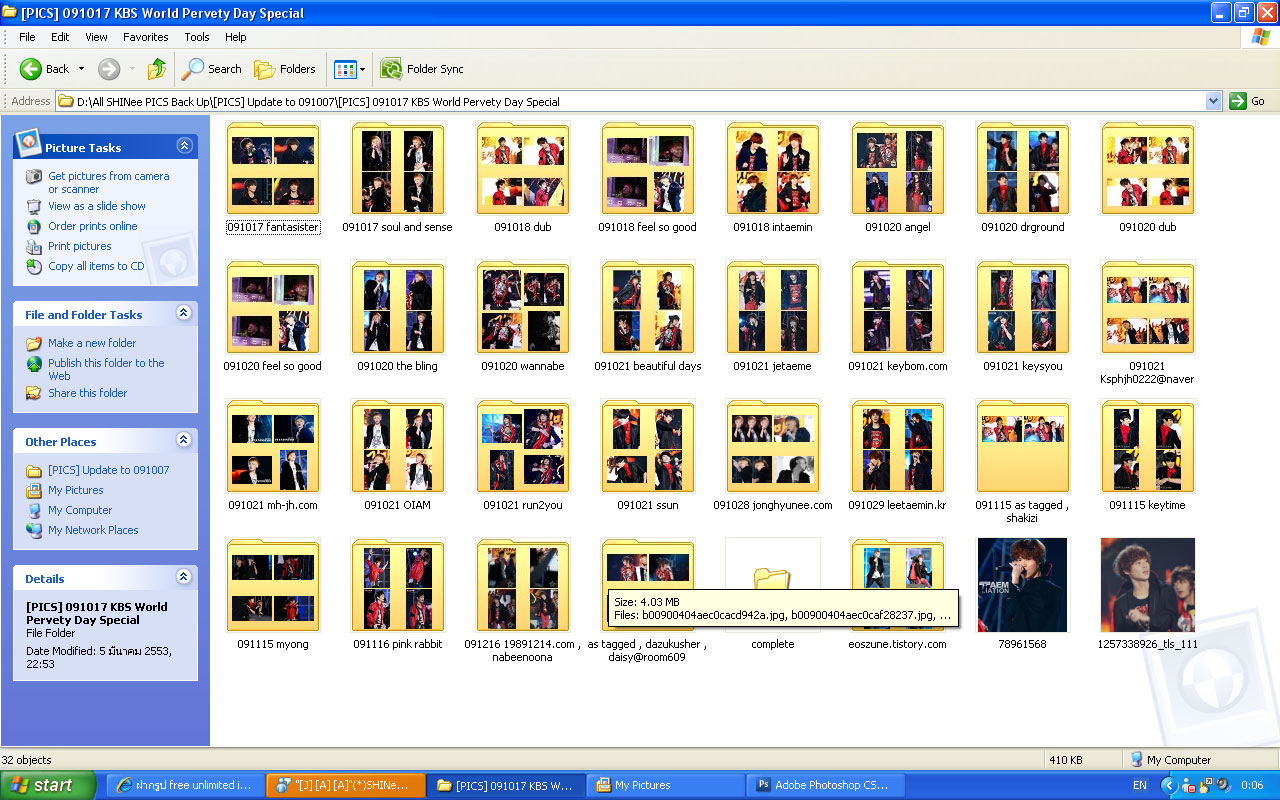Select the 78961568 image thumbnail

tap(1022, 586)
